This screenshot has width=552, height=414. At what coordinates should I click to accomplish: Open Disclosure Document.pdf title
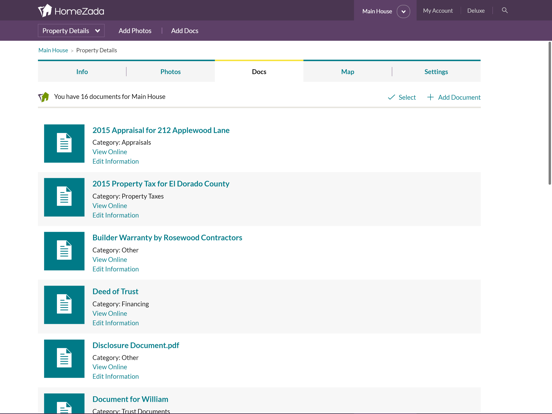tap(136, 345)
